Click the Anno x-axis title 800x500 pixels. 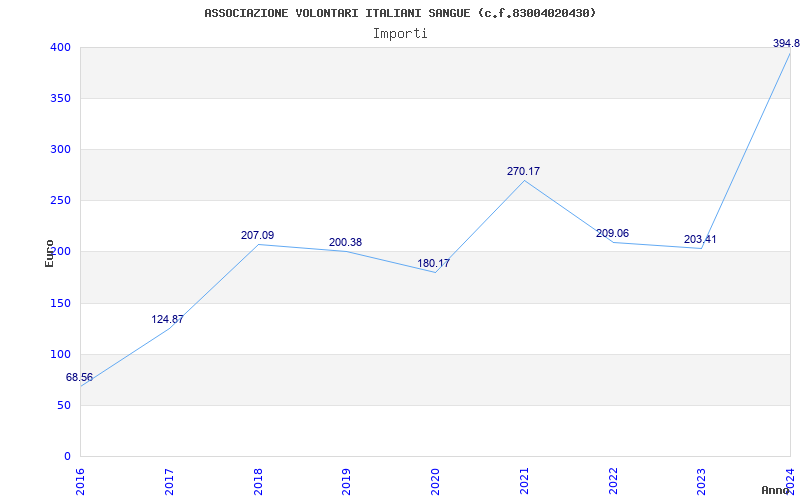point(775,490)
